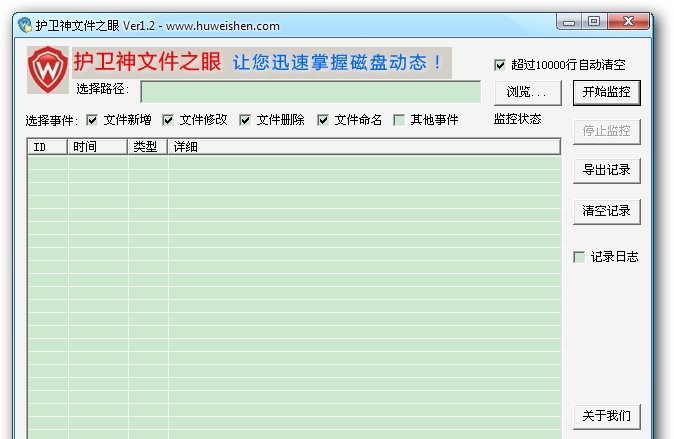The image size is (674, 439).
Task: Sort by the ID column header
Action: point(47,147)
